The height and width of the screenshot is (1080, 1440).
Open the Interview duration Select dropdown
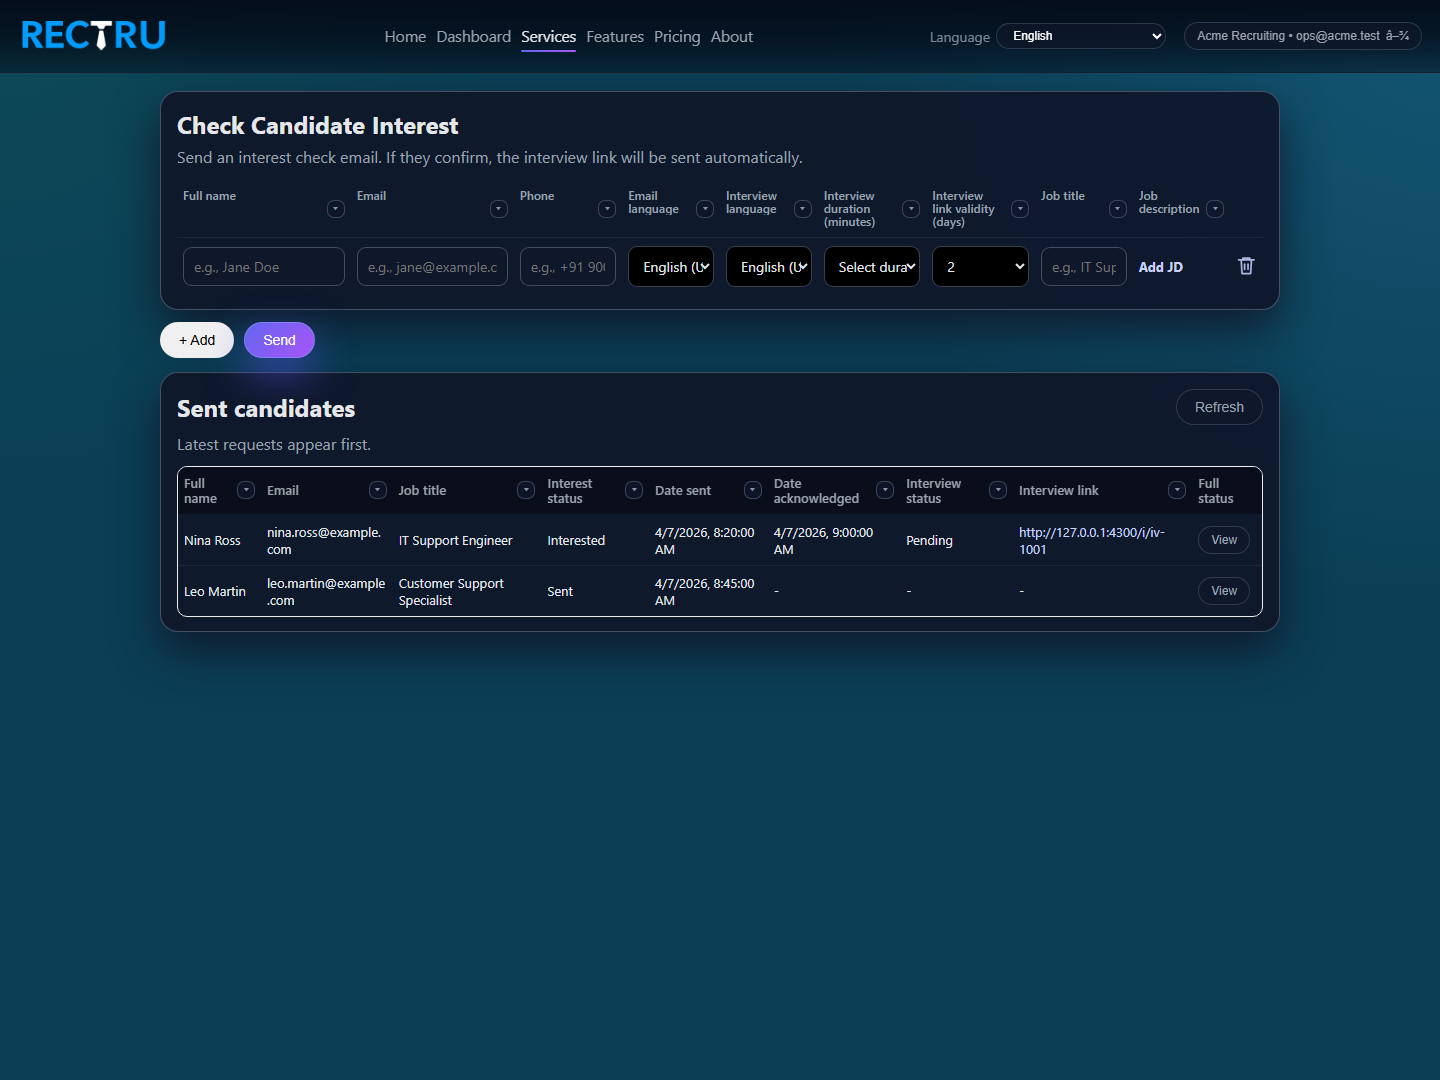pyautogui.click(x=871, y=266)
